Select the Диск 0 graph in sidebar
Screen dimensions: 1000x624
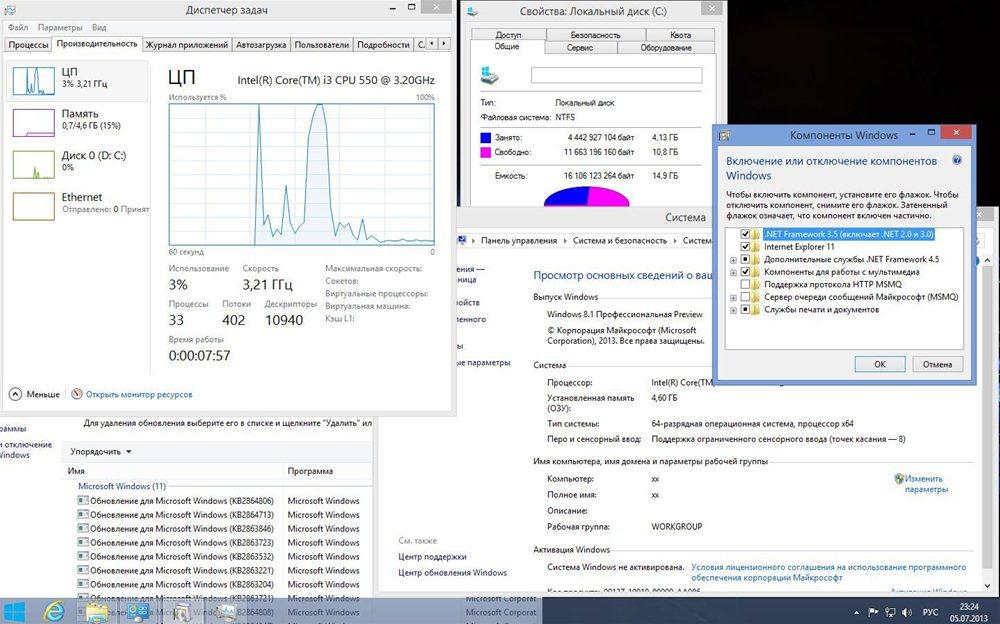[x=33, y=164]
